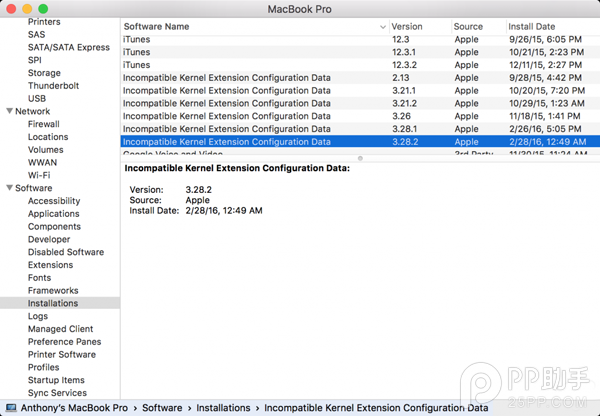
Task: Select Firewall in the sidebar
Action: click(43, 125)
